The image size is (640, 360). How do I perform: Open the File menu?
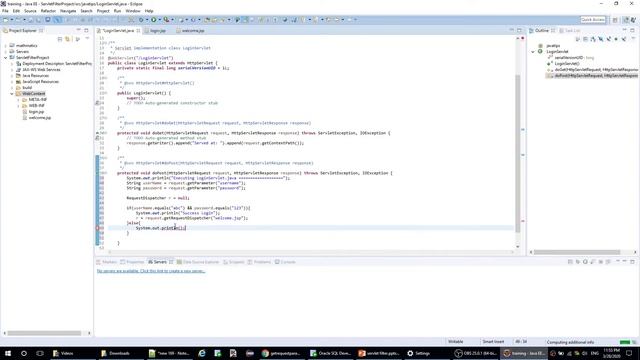(x=5, y=11)
